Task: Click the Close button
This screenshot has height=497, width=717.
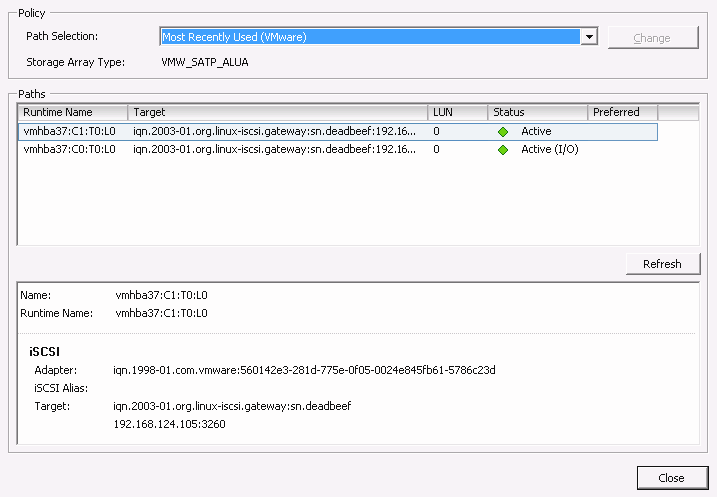Action: pos(671,477)
